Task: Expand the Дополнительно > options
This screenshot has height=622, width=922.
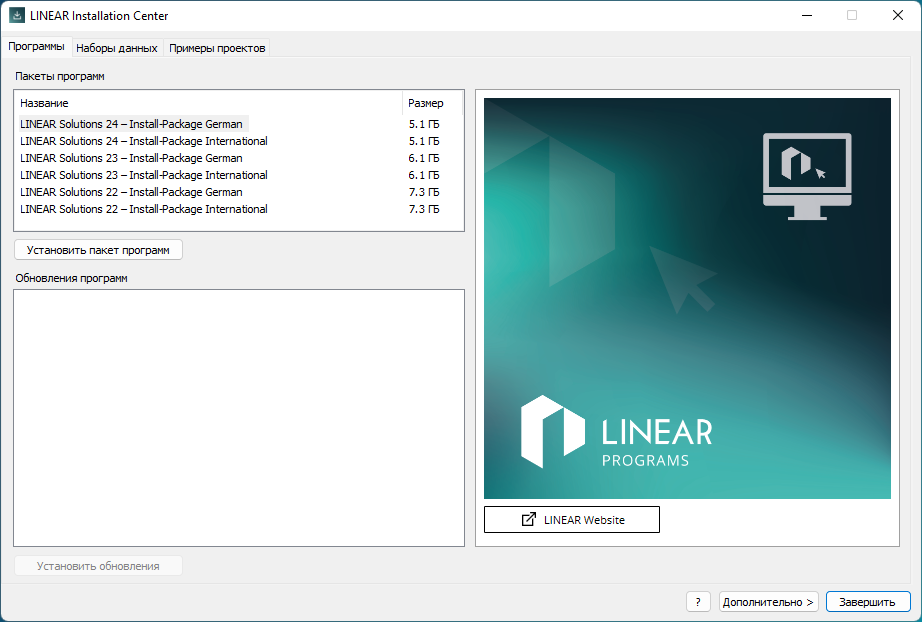Action: click(x=768, y=602)
